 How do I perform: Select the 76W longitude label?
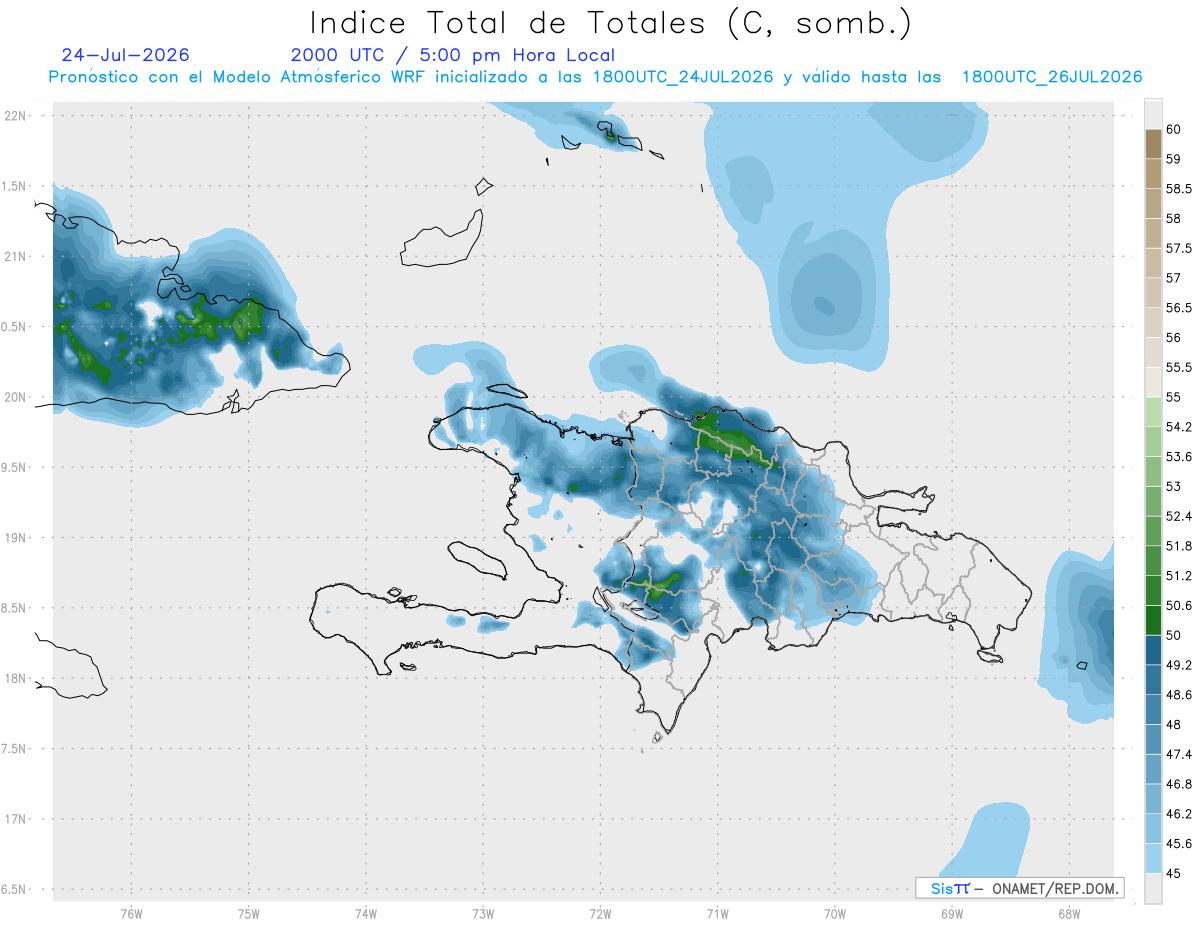[131, 913]
